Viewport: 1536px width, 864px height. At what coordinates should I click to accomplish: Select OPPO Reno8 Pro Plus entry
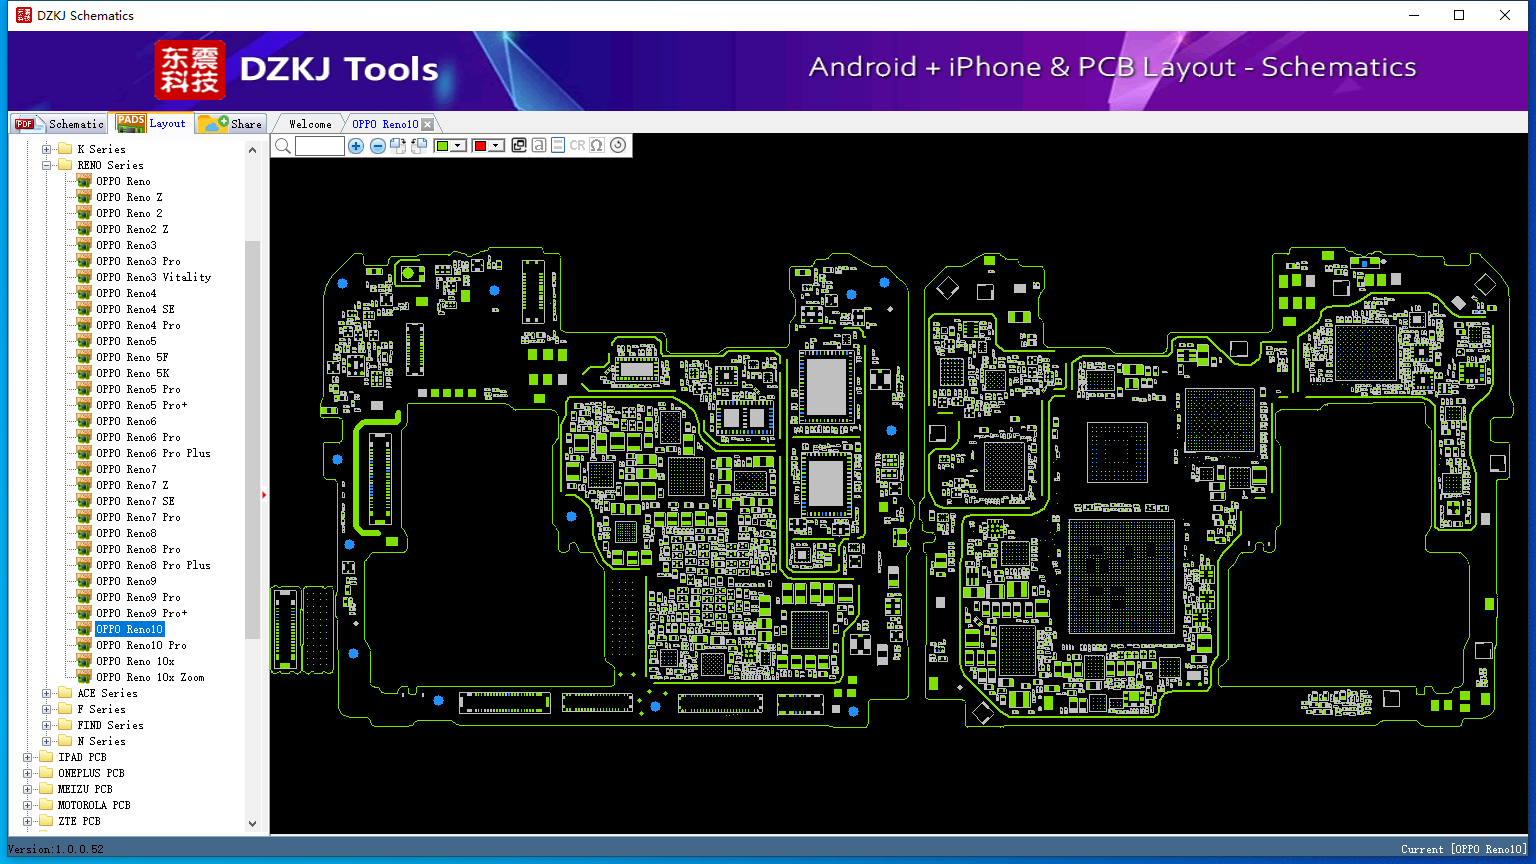pyautogui.click(x=153, y=565)
